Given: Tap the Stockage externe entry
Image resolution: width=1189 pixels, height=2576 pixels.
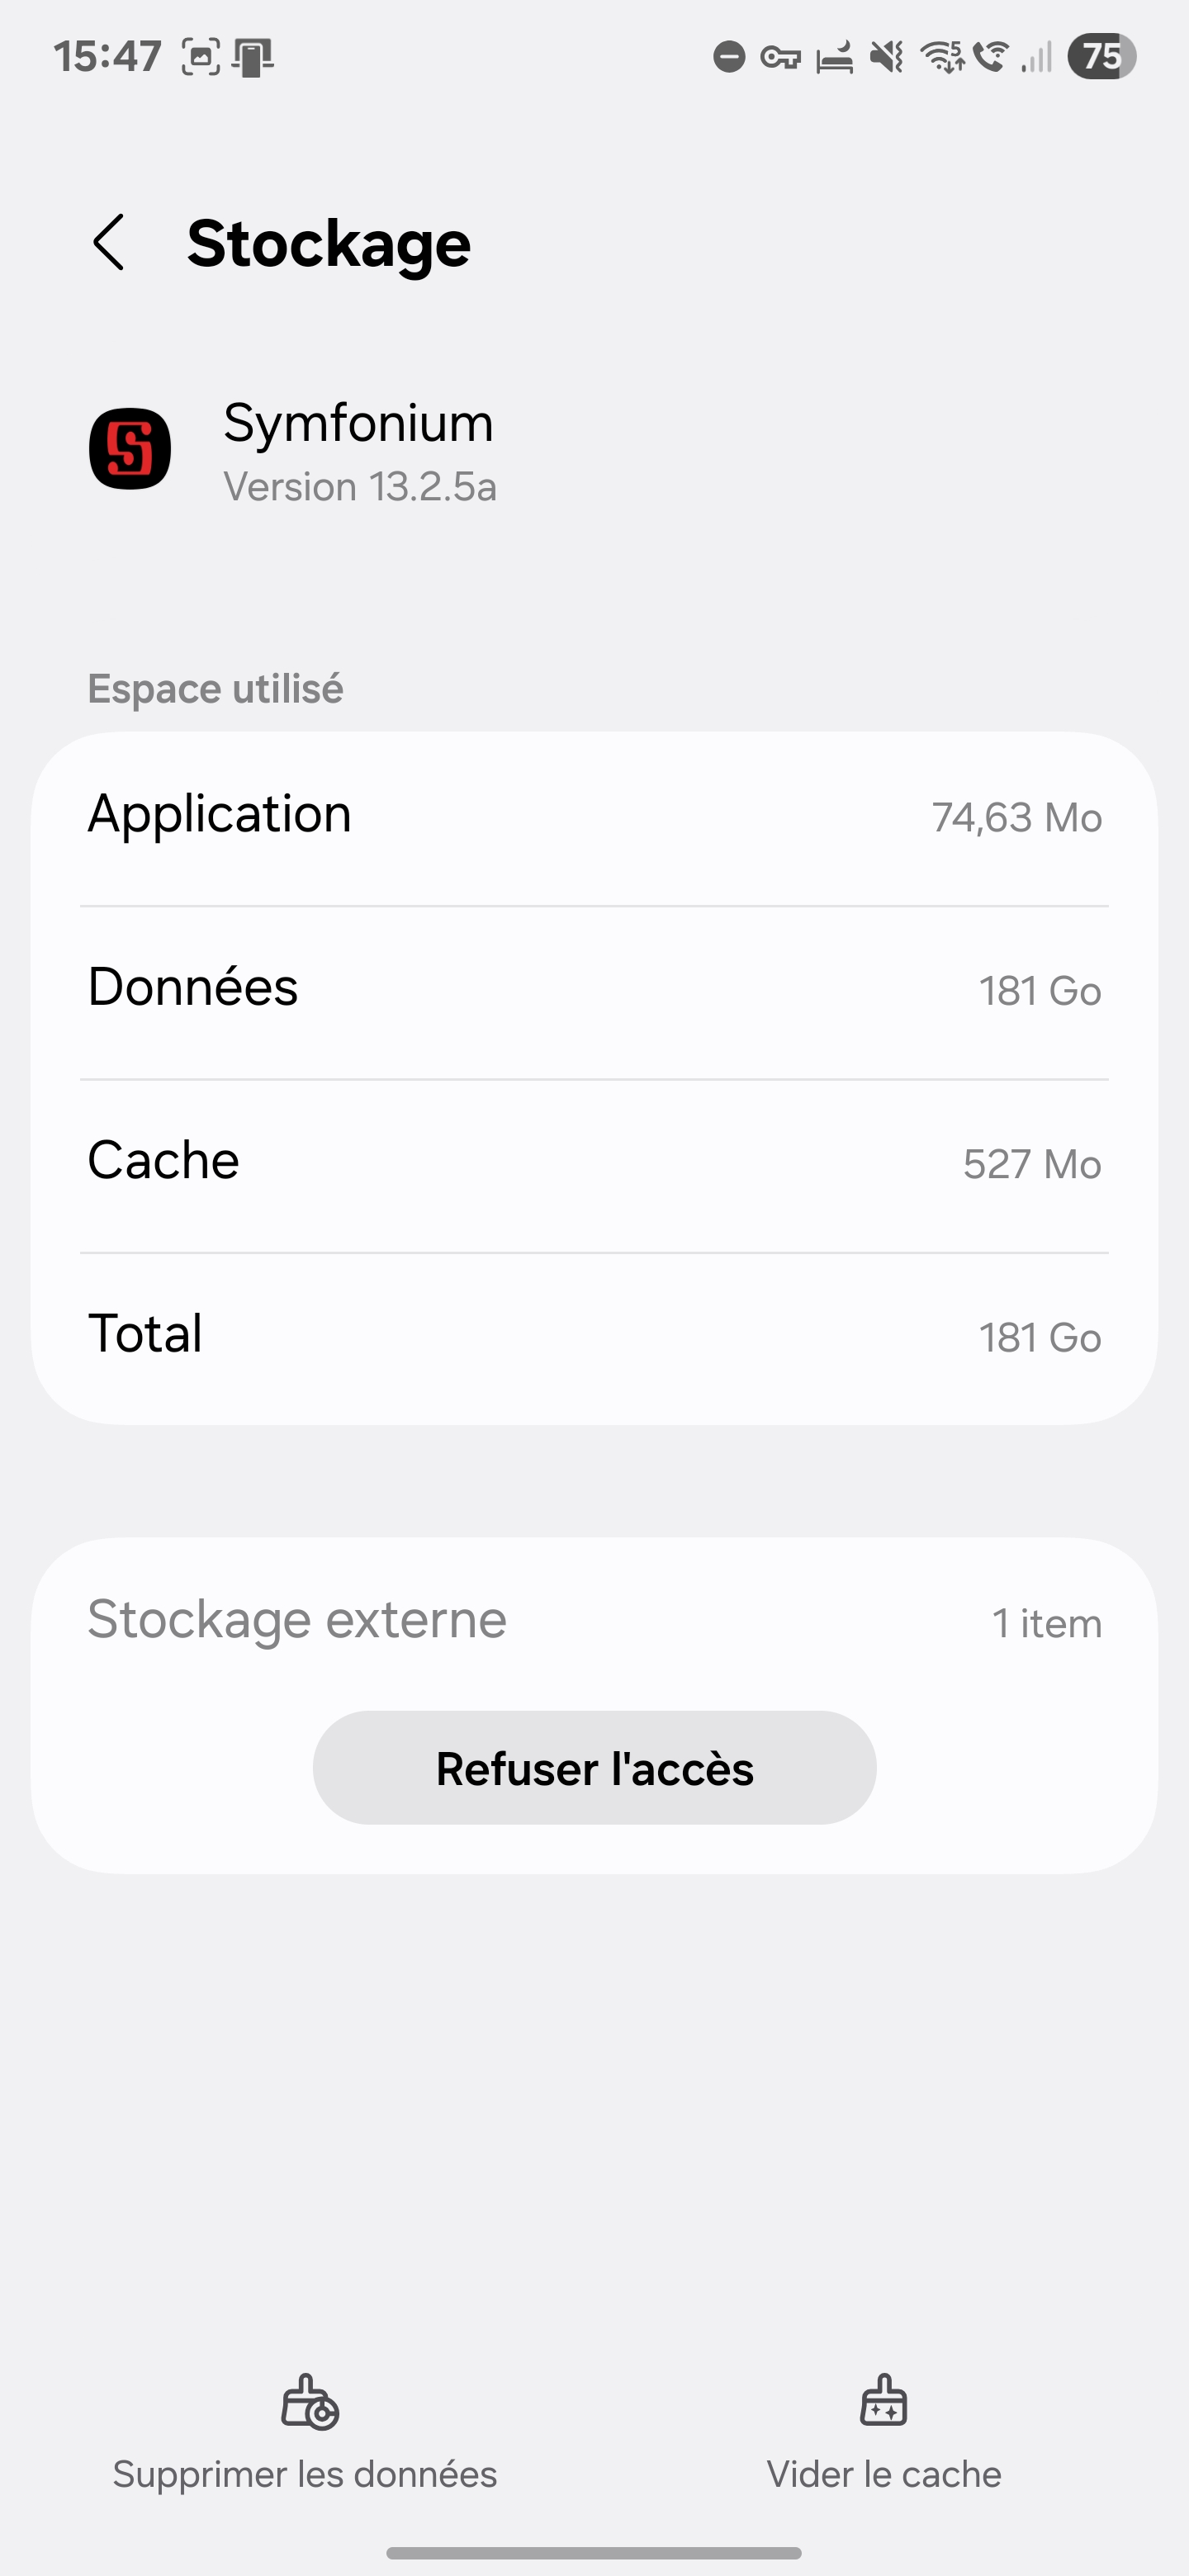Looking at the screenshot, I should [594, 1621].
